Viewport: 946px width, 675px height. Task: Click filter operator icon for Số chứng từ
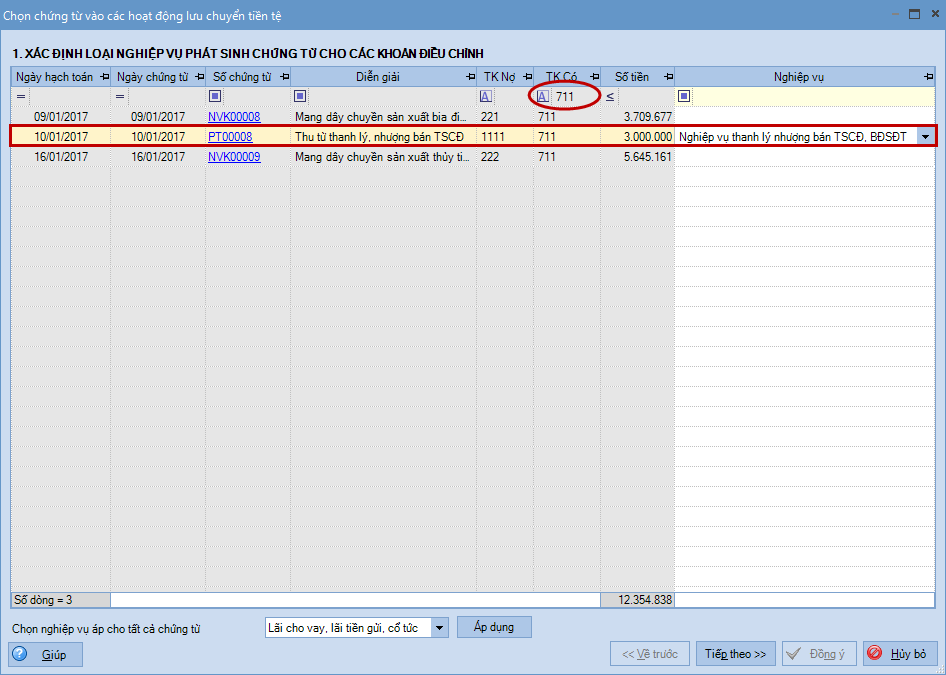[215, 97]
